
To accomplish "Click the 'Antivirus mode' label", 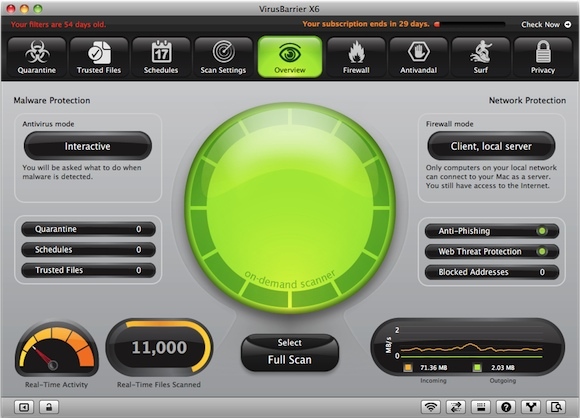I will [48, 124].
